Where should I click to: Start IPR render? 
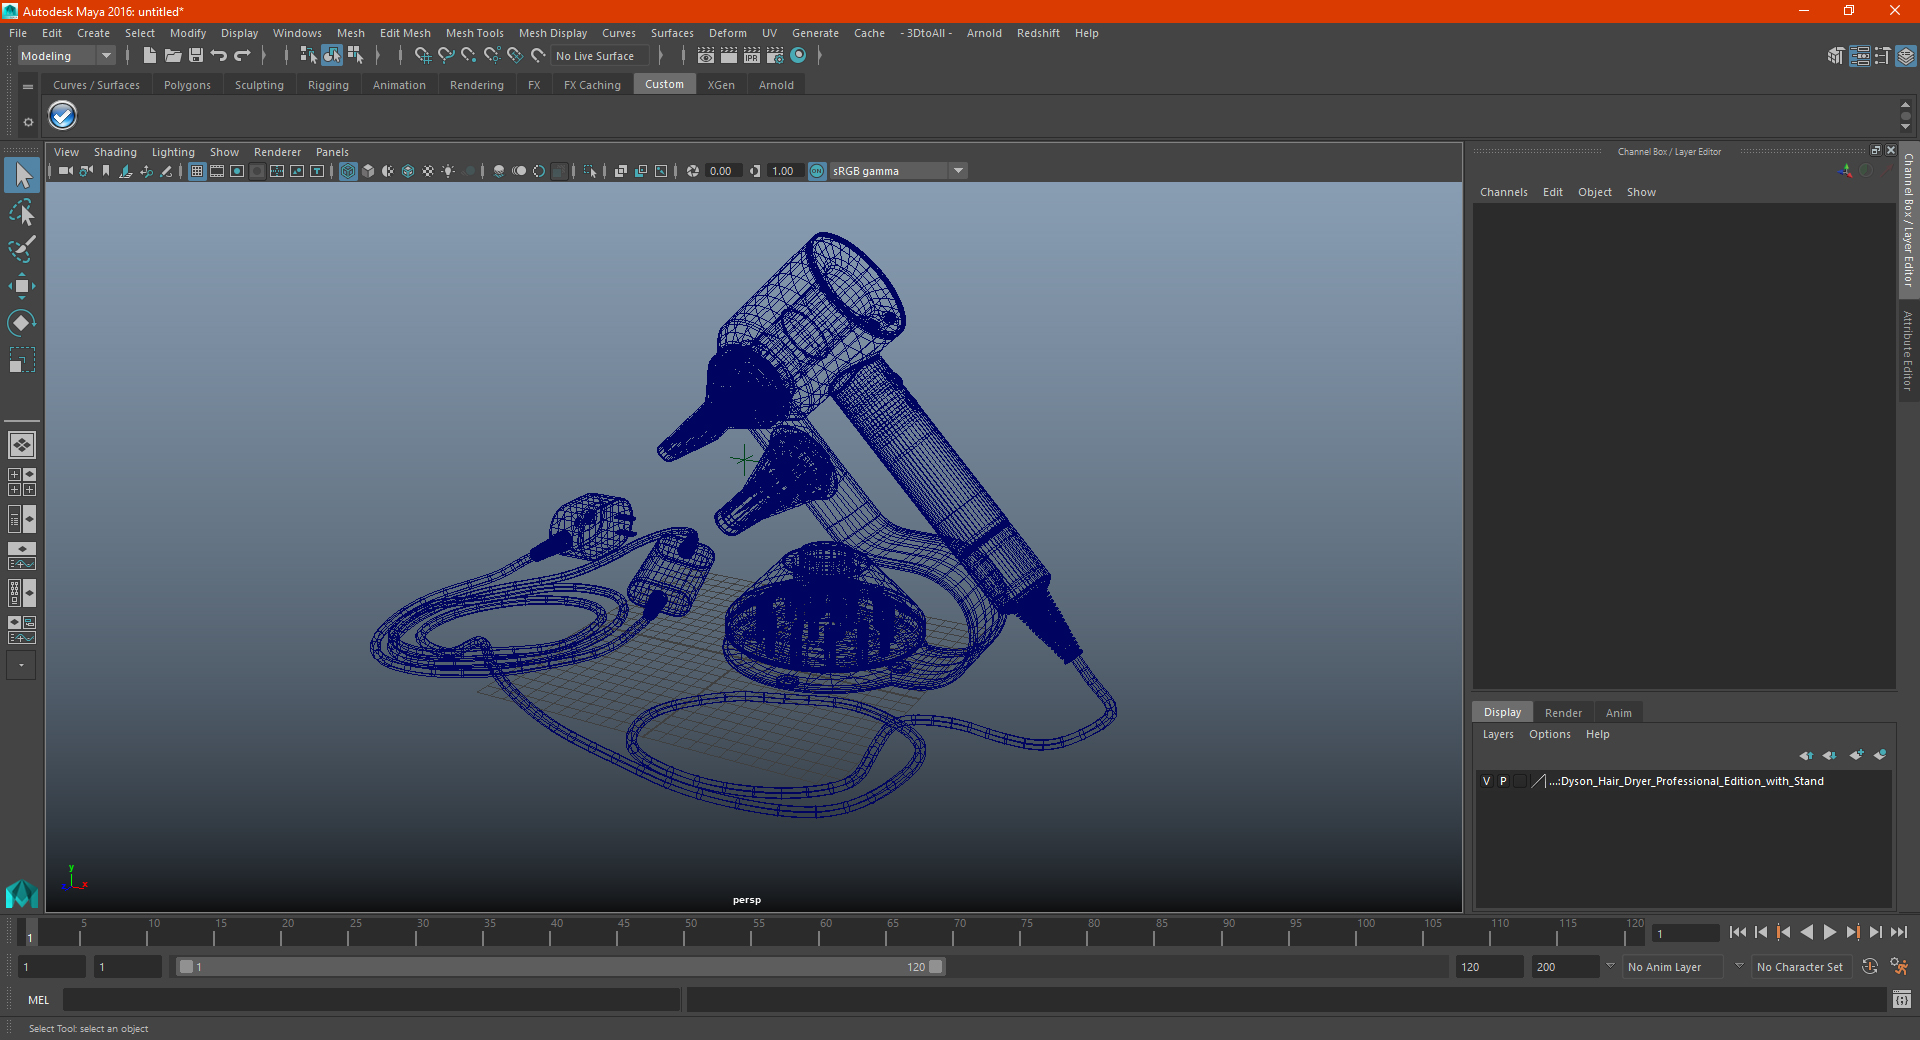752,56
